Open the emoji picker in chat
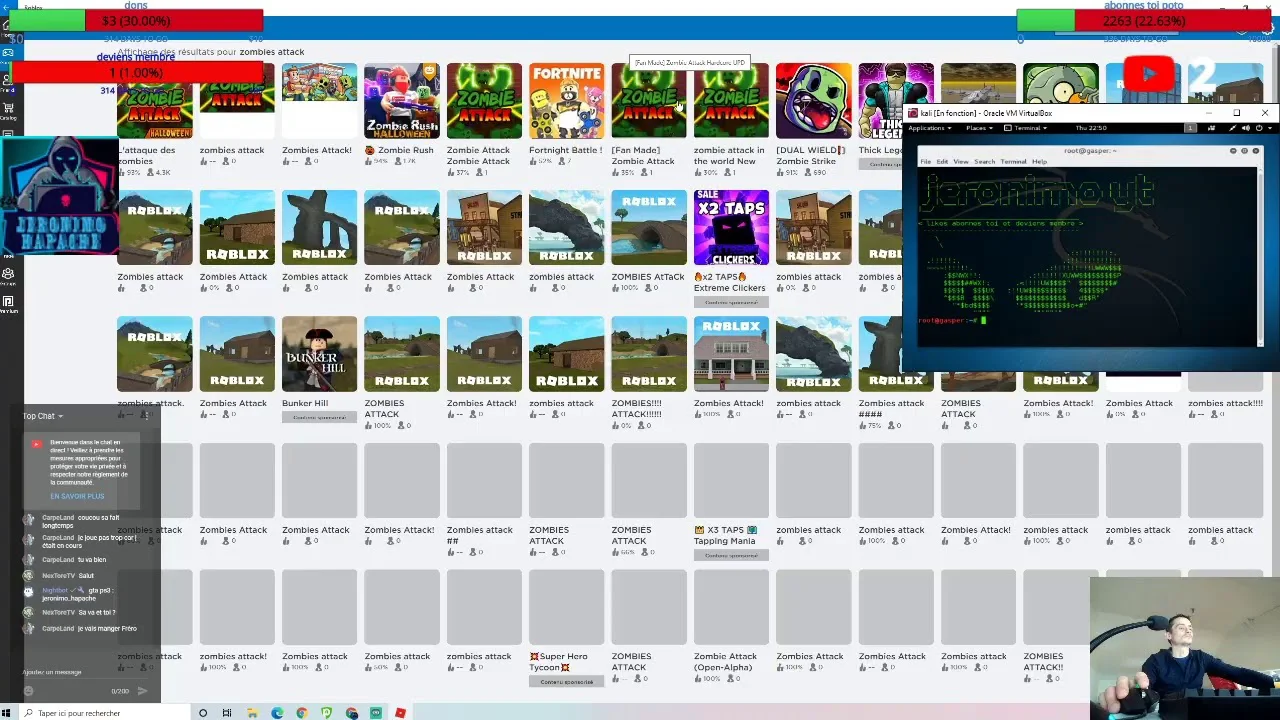 (x=28, y=691)
